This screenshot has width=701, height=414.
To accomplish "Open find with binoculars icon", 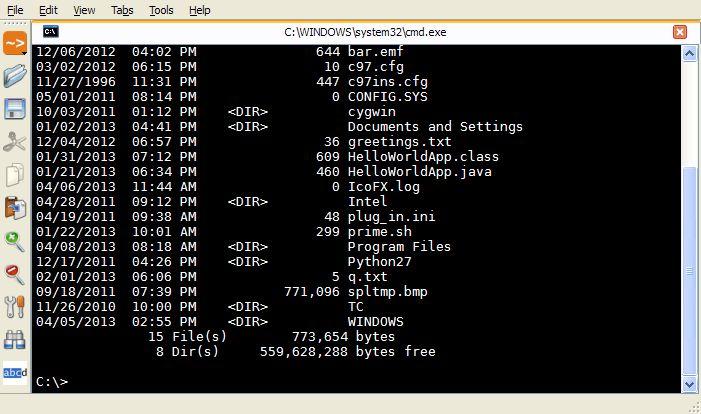I will tap(15, 340).
